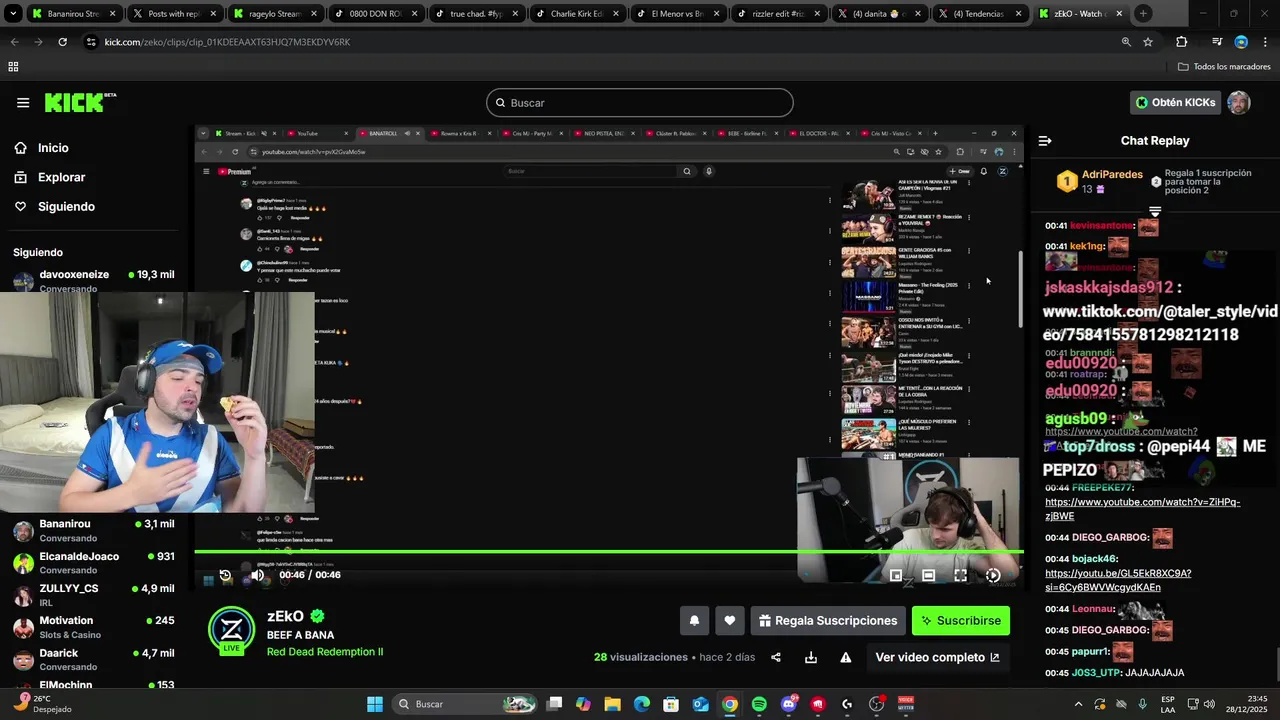The width and height of the screenshot is (1280, 720).
Task: Enter fullscreen in the video player
Action: click(x=960, y=575)
